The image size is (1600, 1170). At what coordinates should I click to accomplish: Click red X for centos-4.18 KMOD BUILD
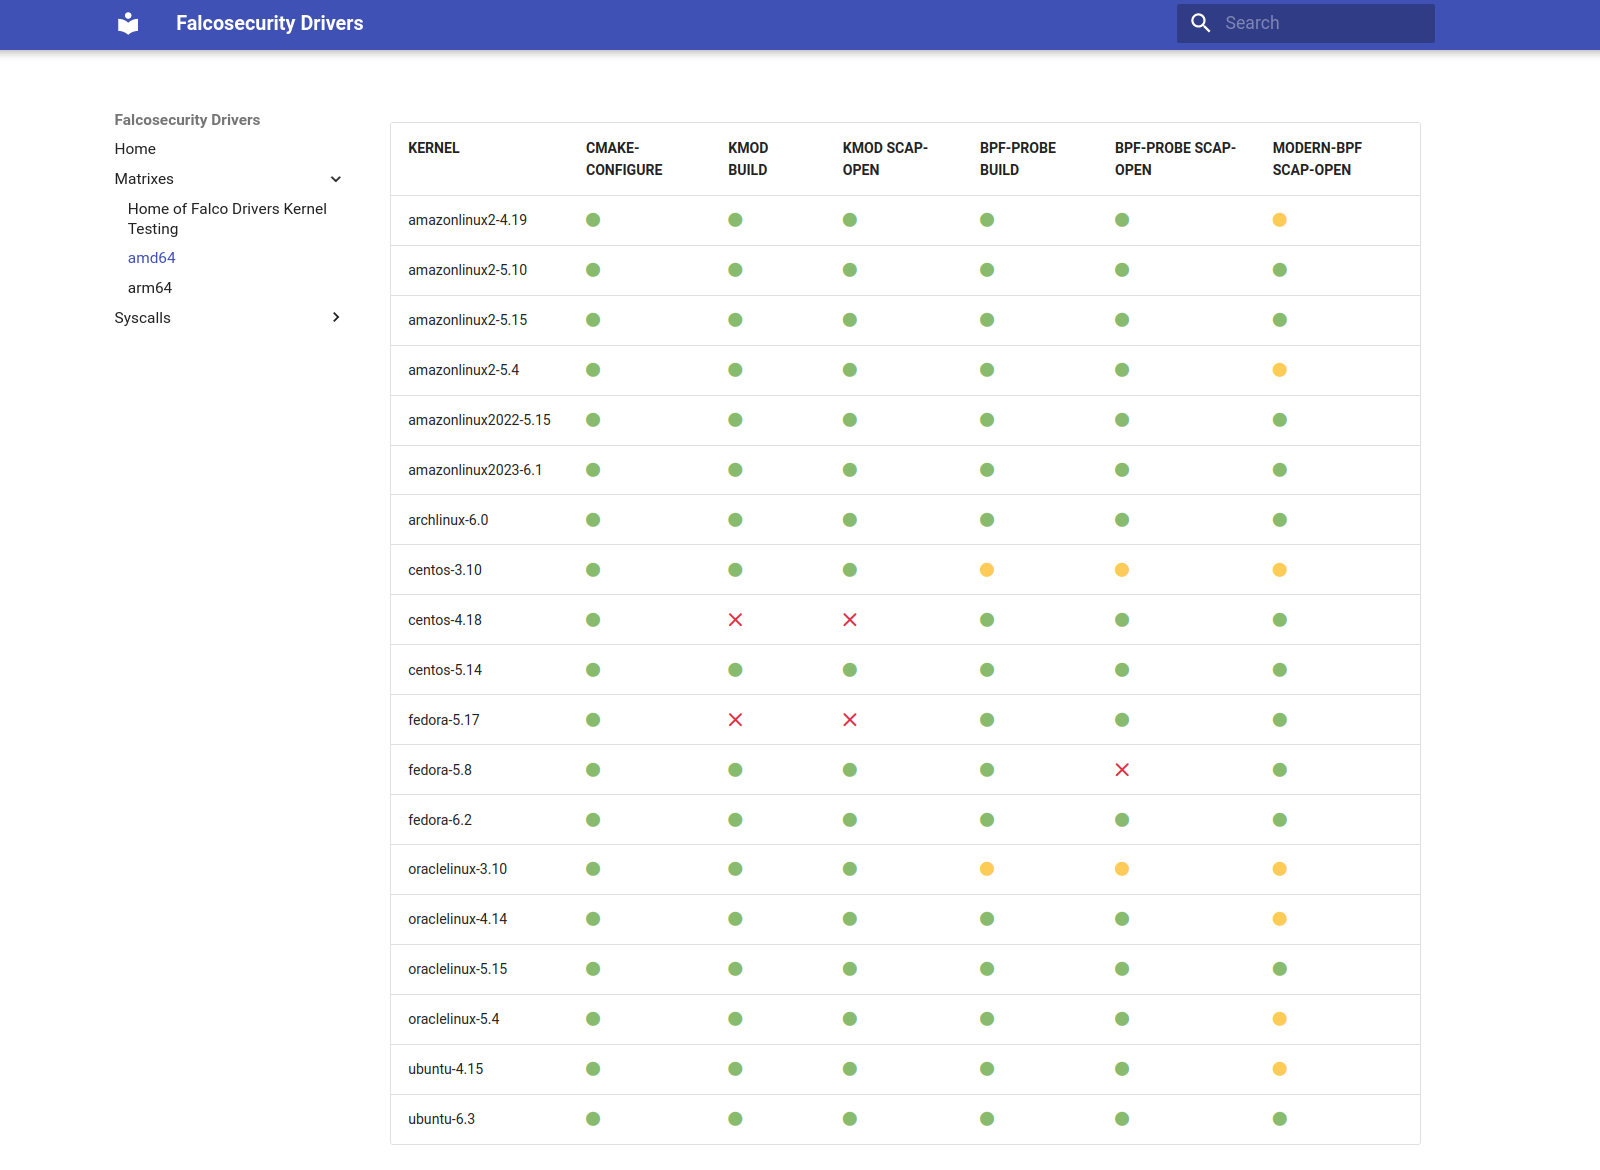tap(735, 620)
